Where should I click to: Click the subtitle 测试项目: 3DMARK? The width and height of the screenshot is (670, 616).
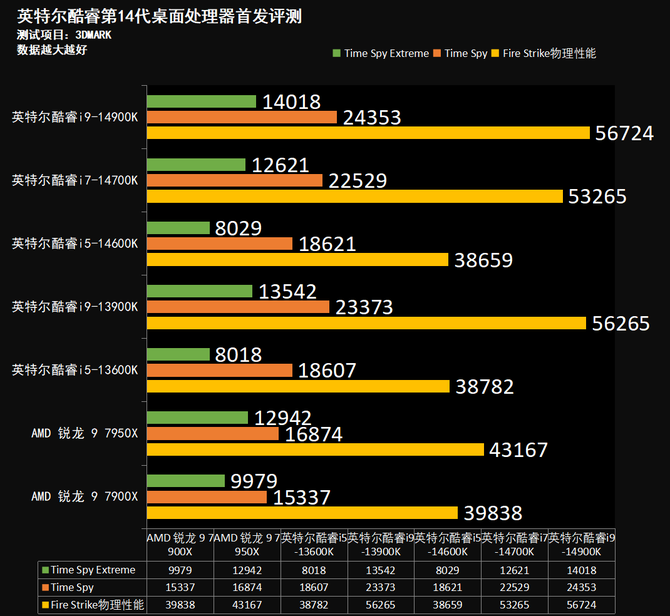click(64, 35)
